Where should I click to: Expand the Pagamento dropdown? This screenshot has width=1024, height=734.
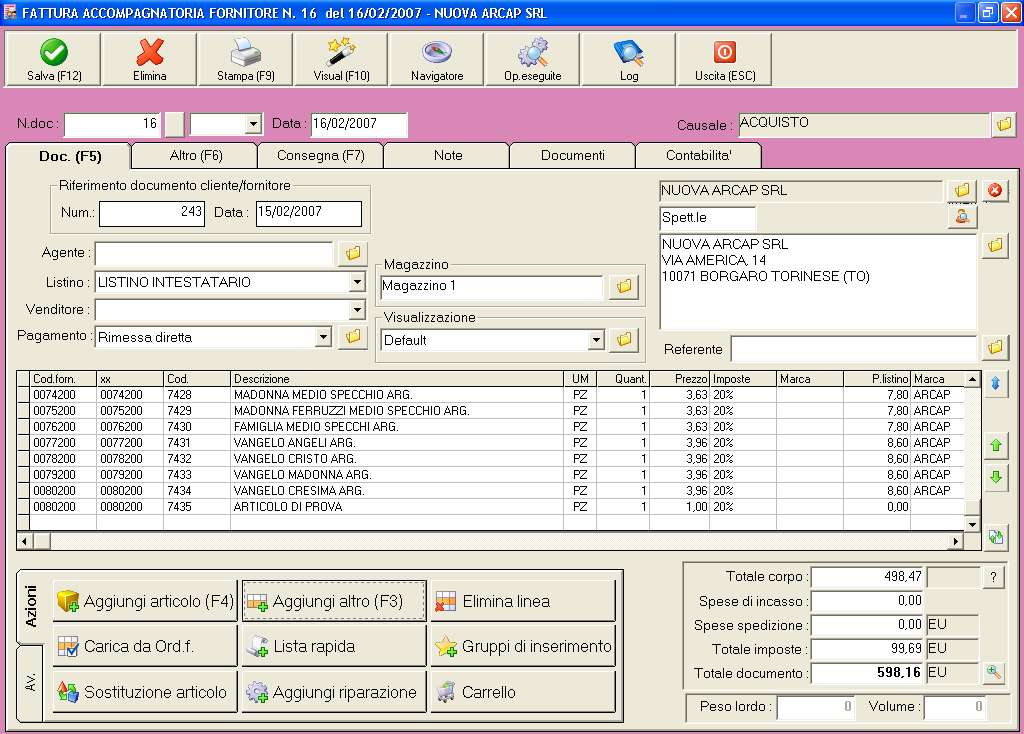click(322, 338)
